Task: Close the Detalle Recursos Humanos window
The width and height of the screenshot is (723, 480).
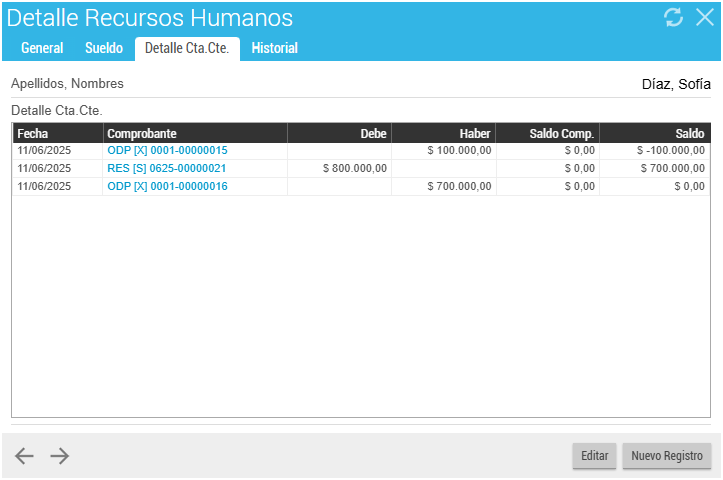Action: click(x=704, y=18)
